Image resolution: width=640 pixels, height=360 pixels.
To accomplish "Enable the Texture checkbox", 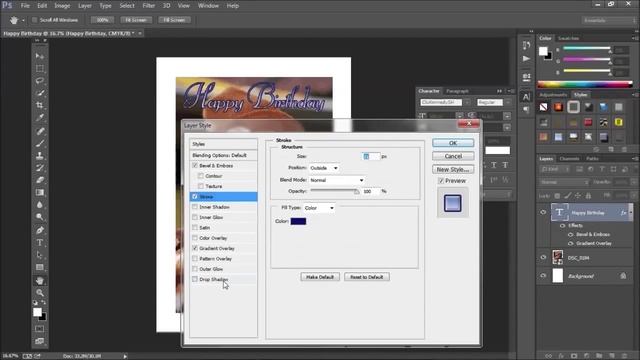I will 200,186.
